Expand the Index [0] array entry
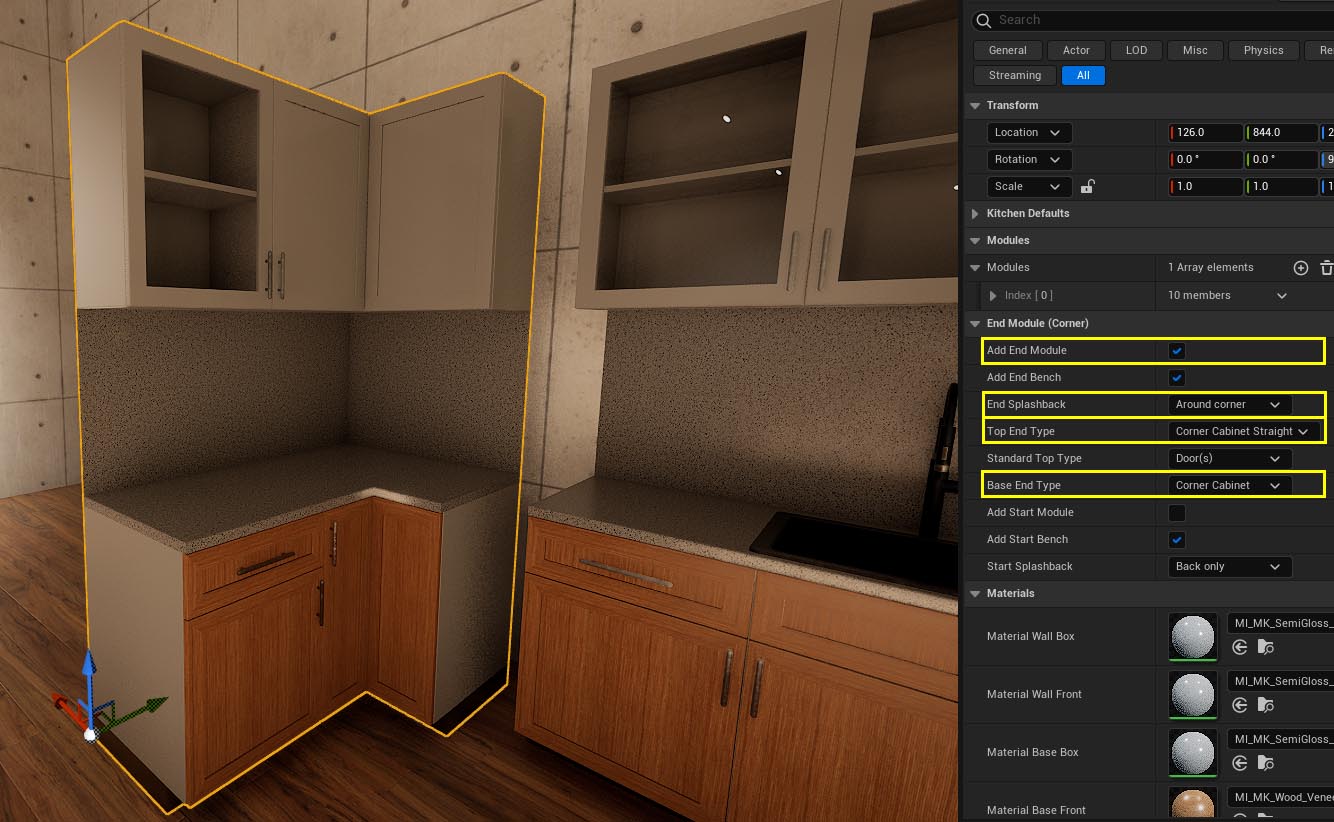The width and height of the screenshot is (1334, 822). tap(992, 295)
